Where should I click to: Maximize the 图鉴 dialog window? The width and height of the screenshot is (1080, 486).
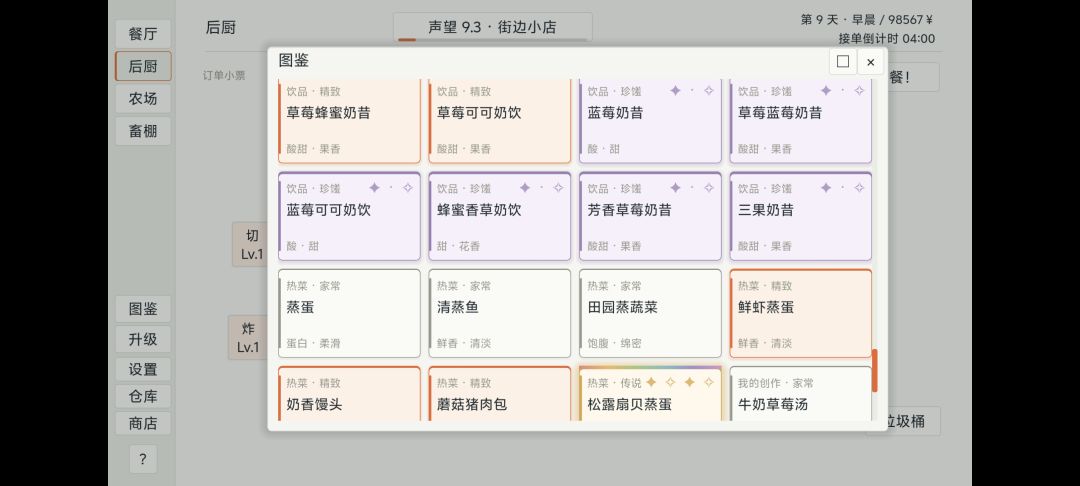point(842,62)
